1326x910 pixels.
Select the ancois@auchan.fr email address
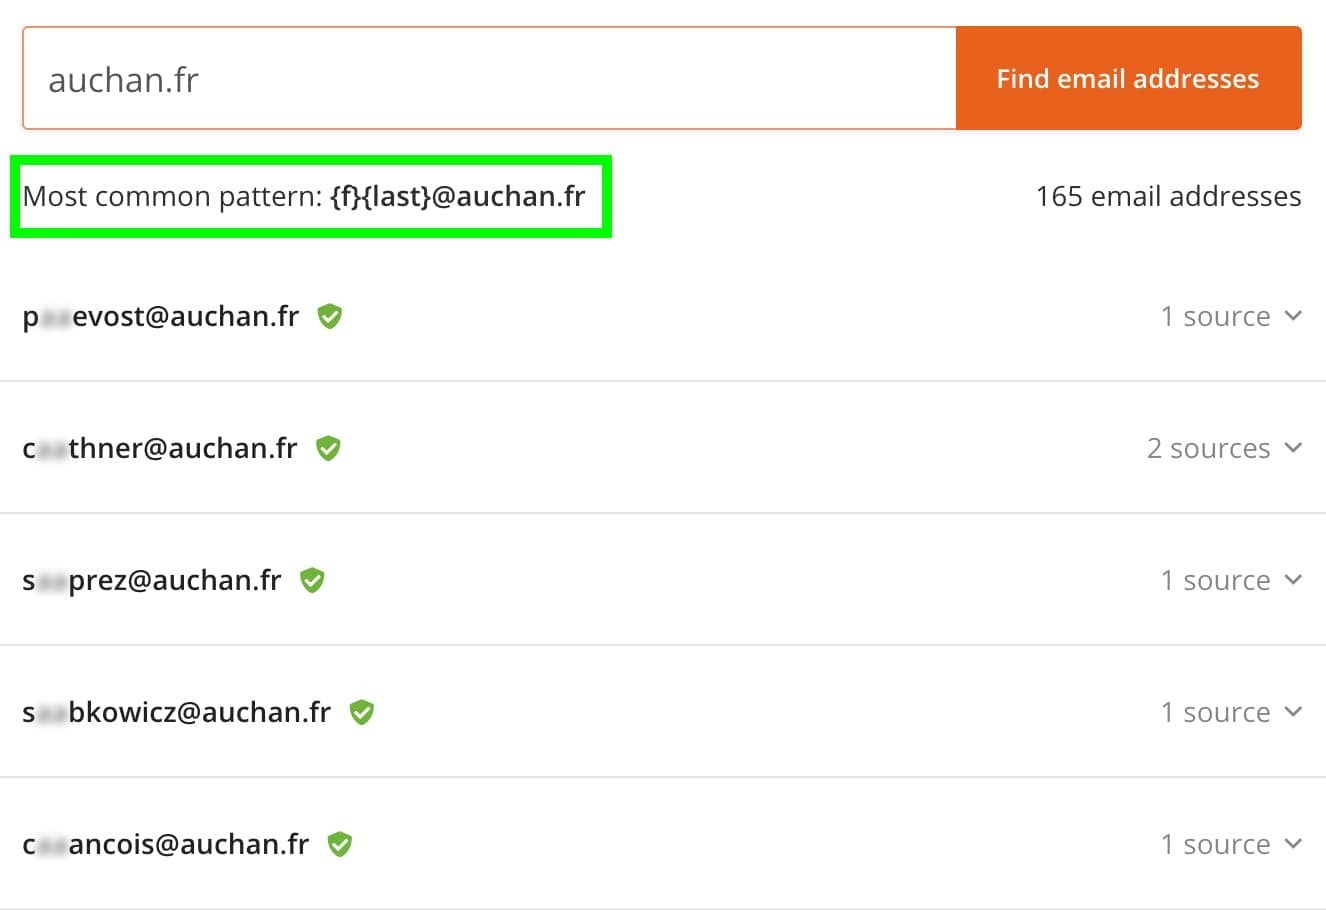[x=166, y=844]
